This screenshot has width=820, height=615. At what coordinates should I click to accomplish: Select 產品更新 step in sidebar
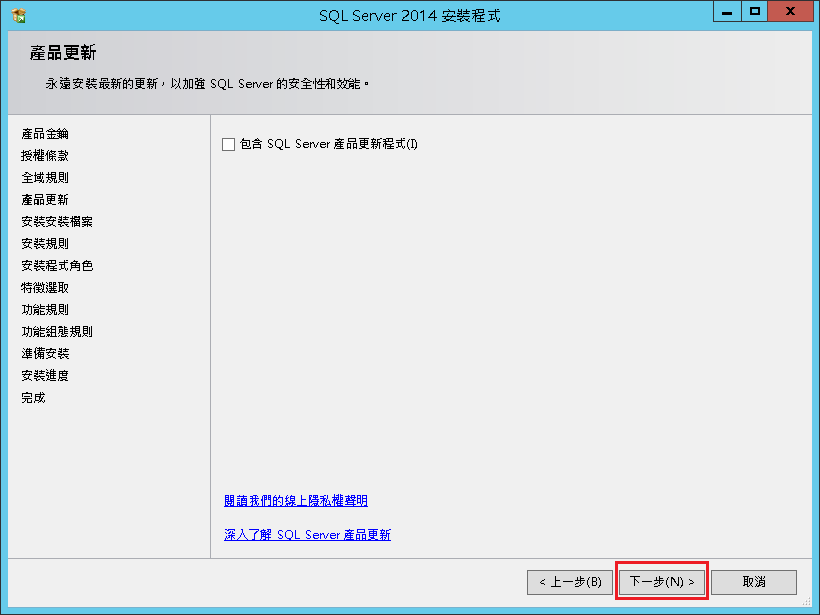[45, 200]
